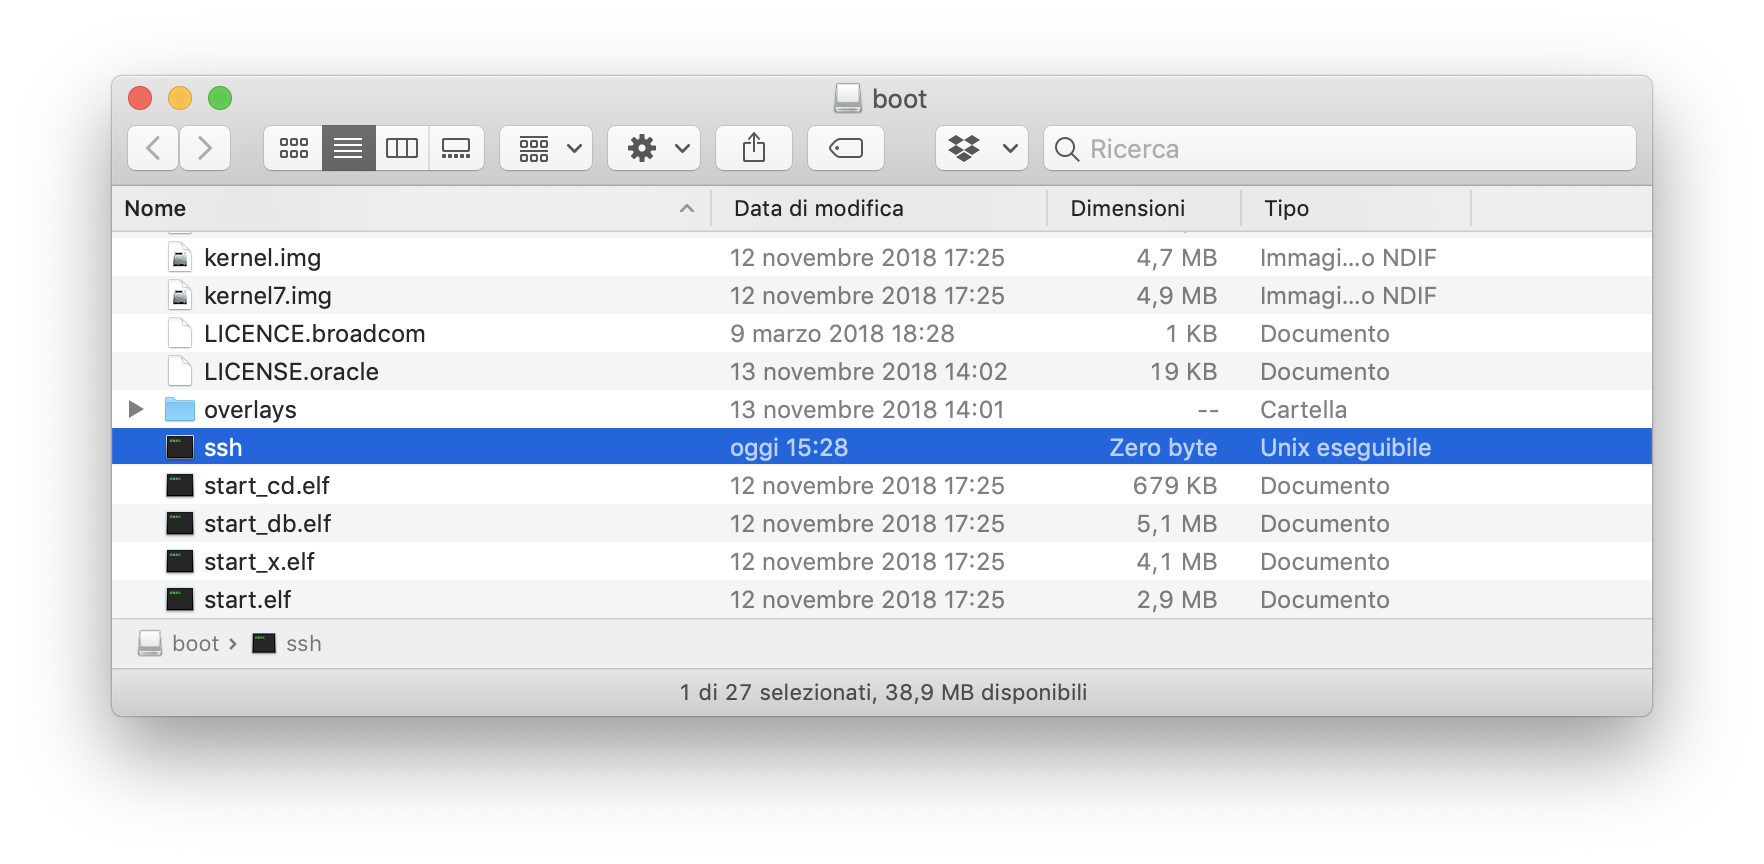Open the group-by arrangement dropdown
The width and height of the screenshot is (1764, 864).
coord(546,148)
